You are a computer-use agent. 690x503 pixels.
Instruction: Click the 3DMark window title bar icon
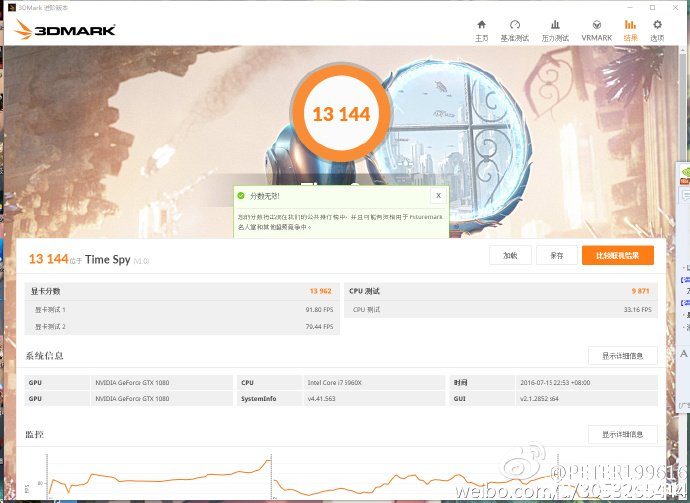coord(12,7)
